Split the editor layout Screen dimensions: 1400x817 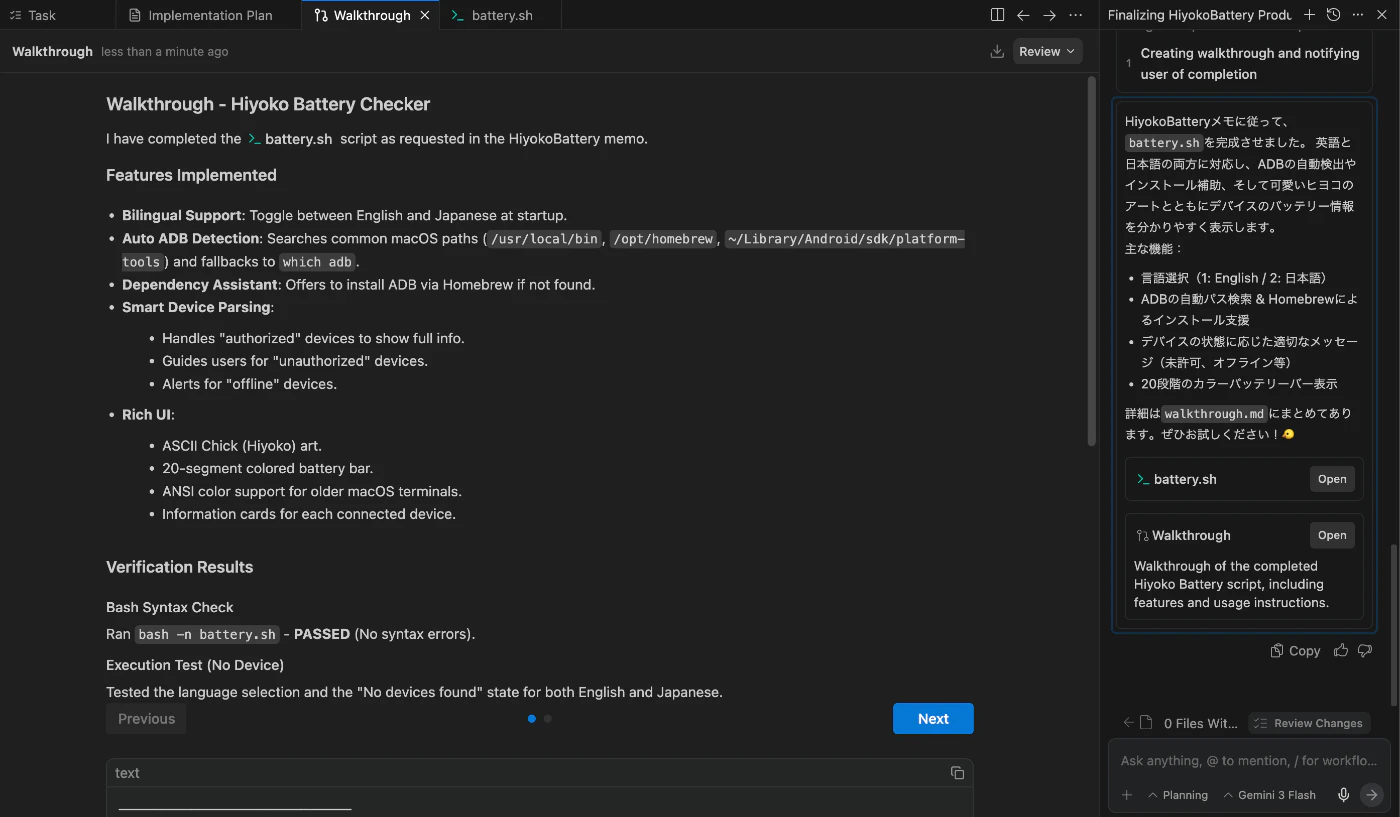[997, 15]
